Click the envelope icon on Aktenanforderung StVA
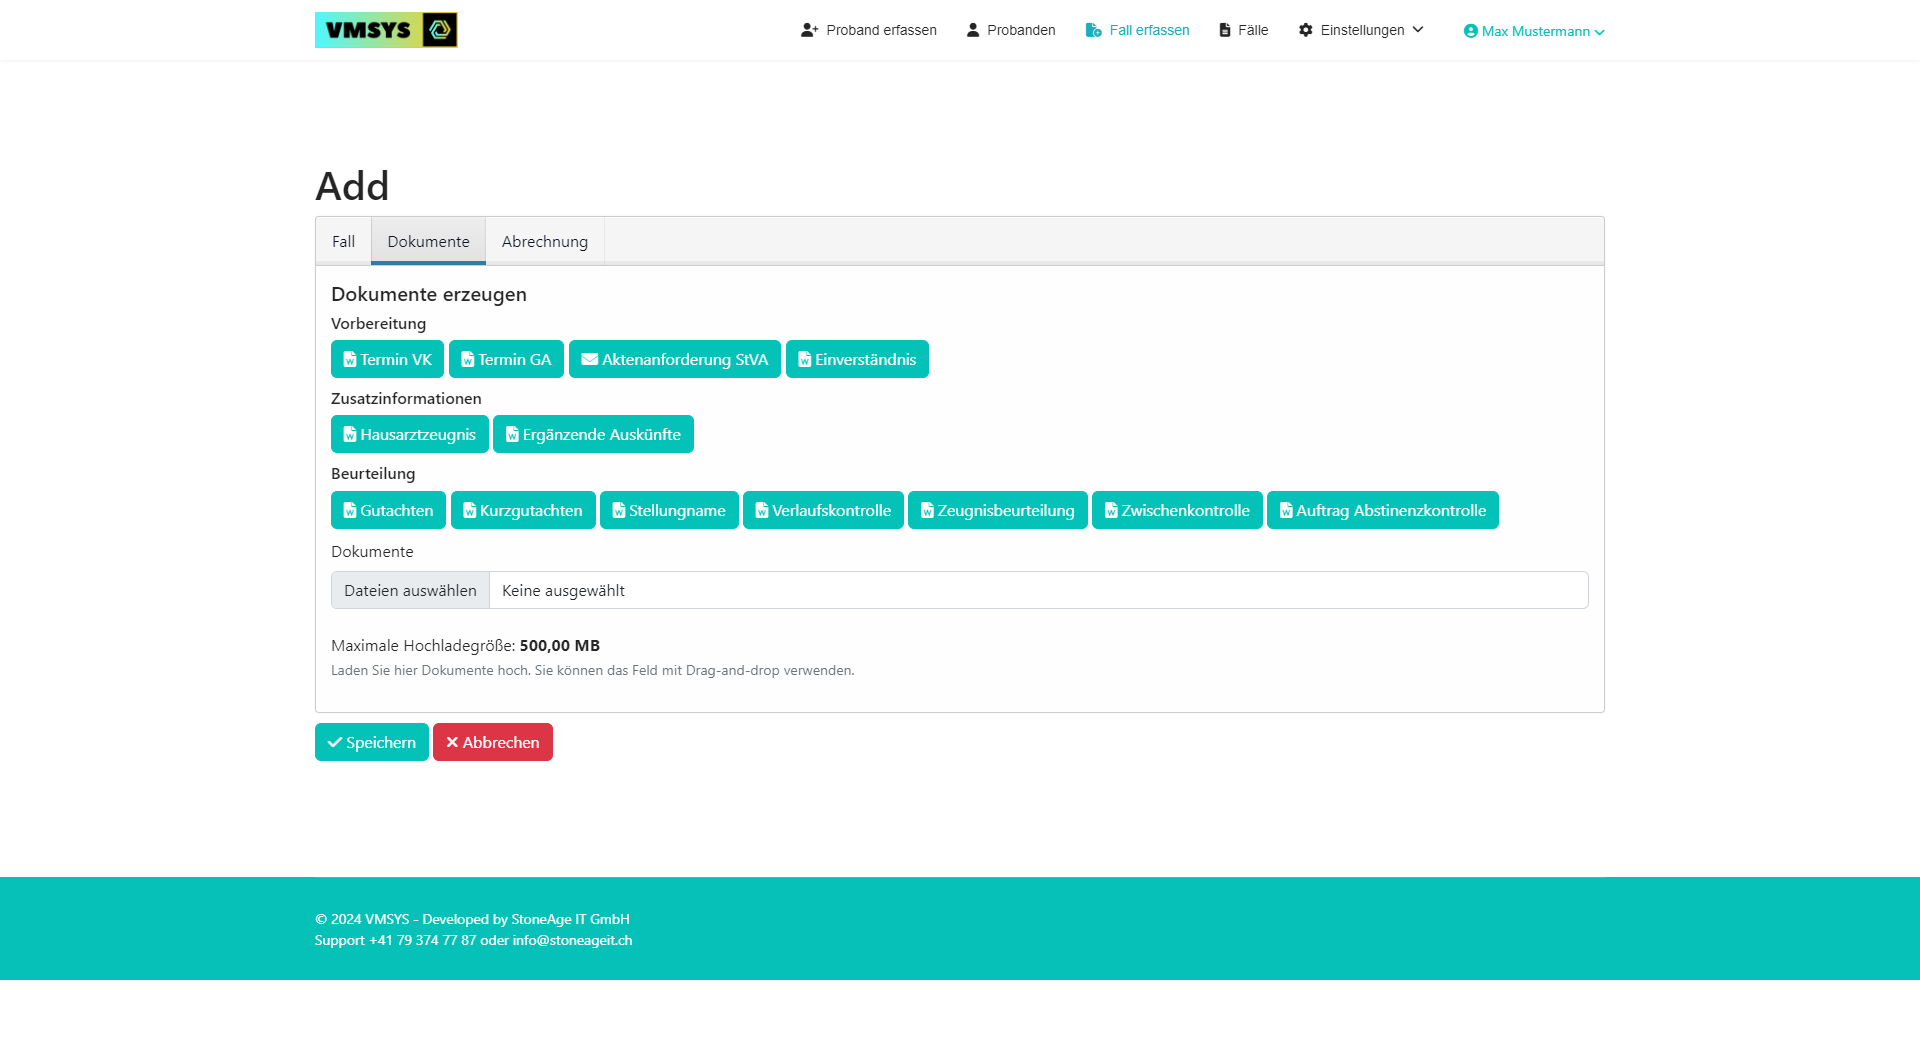The height and width of the screenshot is (1049, 1920). 589,360
